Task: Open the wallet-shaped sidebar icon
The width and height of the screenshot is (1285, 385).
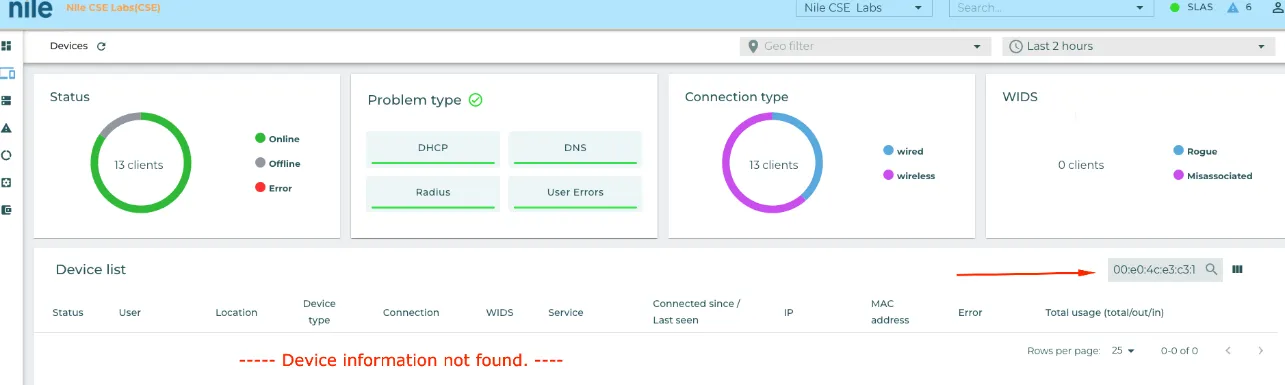Action: pyautogui.click(x=6, y=210)
